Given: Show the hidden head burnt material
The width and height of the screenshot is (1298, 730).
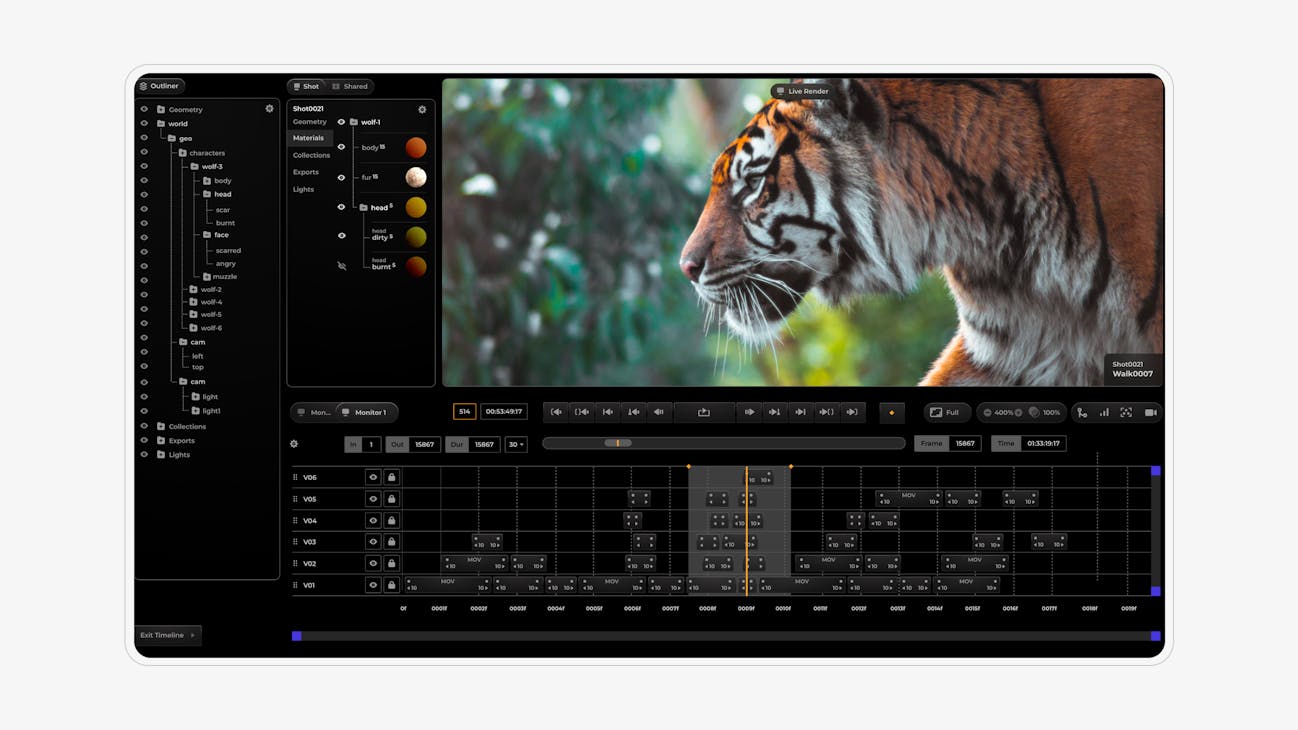Looking at the screenshot, I should (342, 266).
